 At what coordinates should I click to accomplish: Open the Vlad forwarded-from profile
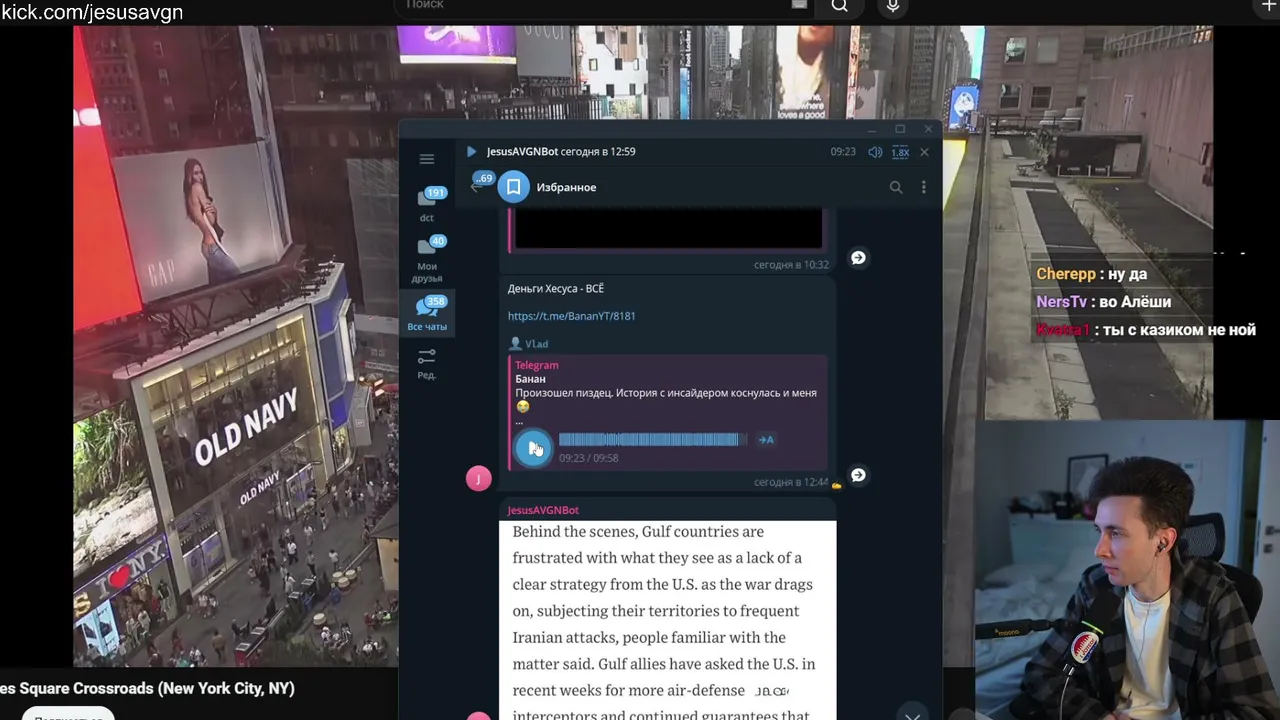click(x=530, y=344)
